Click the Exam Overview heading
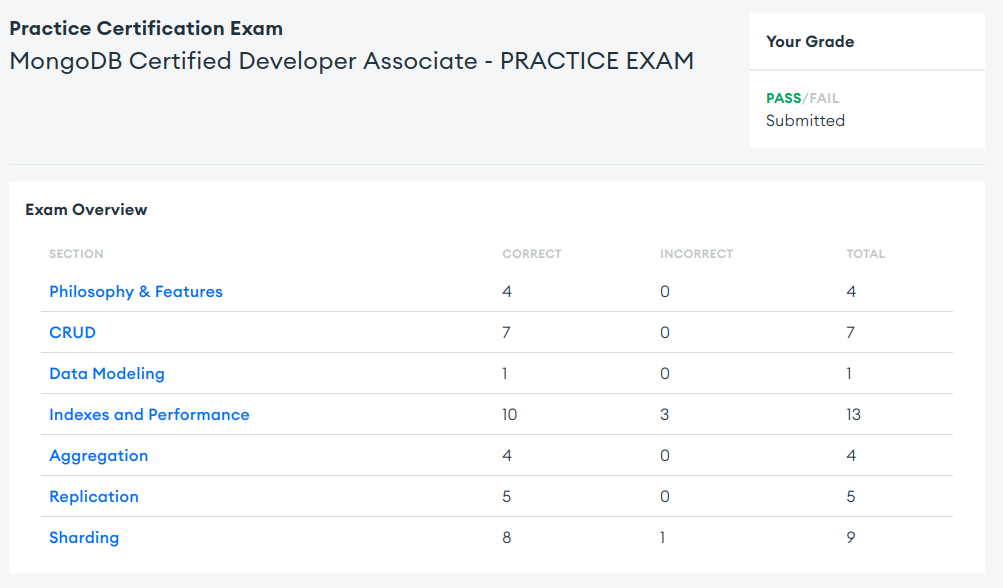 pyautogui.click(x=86, y=209)
